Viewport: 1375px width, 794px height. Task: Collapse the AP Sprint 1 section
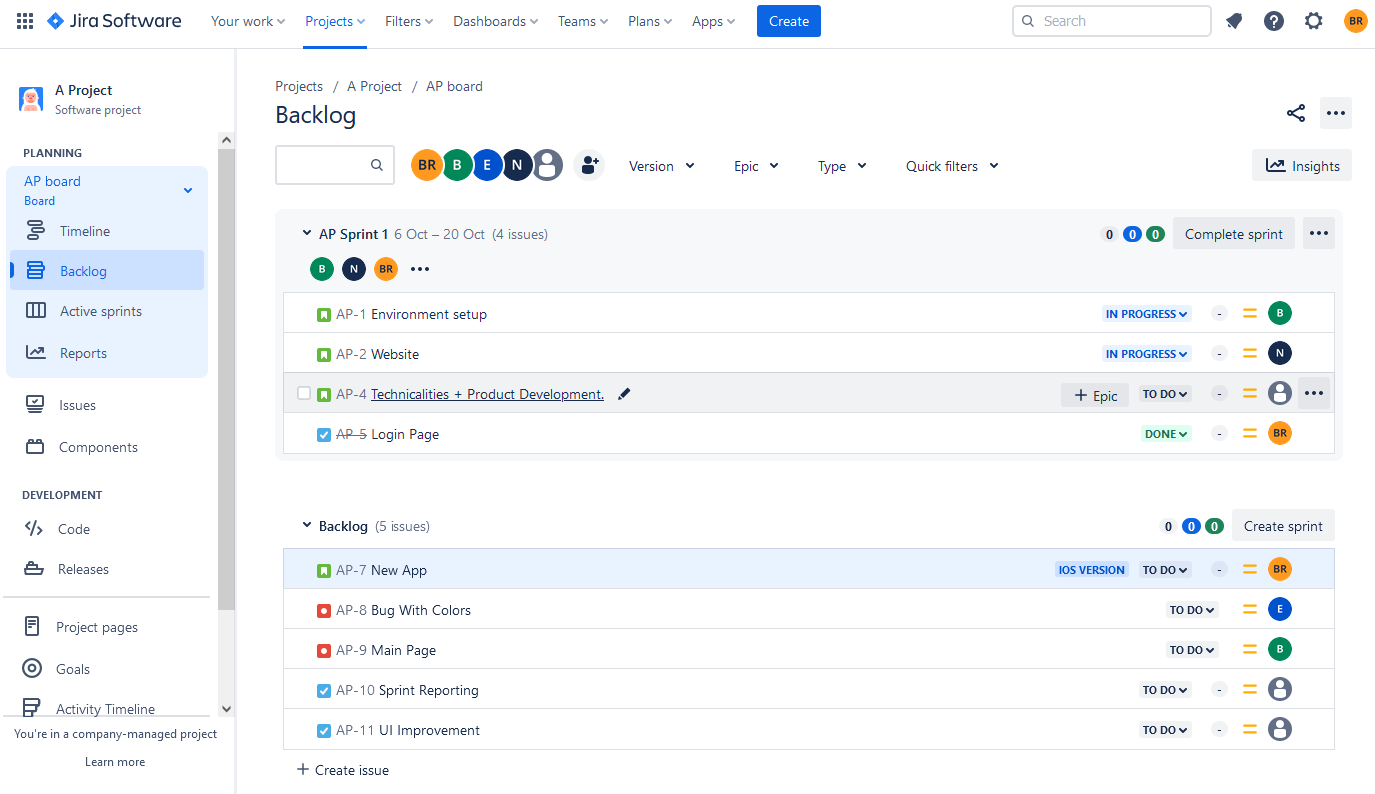pyautogui.click(x=306, y=232)
